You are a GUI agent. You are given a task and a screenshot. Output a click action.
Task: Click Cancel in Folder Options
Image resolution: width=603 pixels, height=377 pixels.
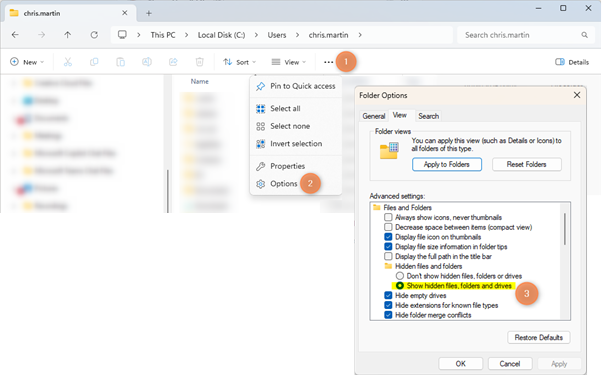click(510, 364)
